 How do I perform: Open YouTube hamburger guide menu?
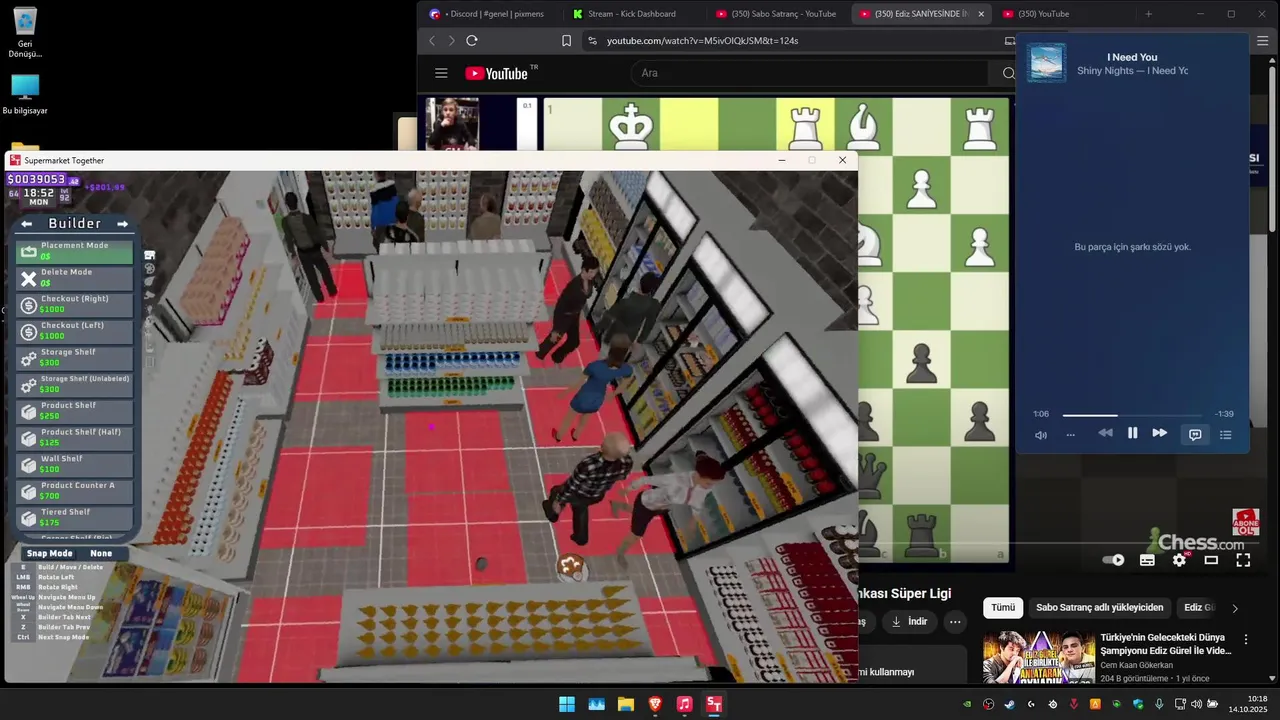click(x=441, y=73)
